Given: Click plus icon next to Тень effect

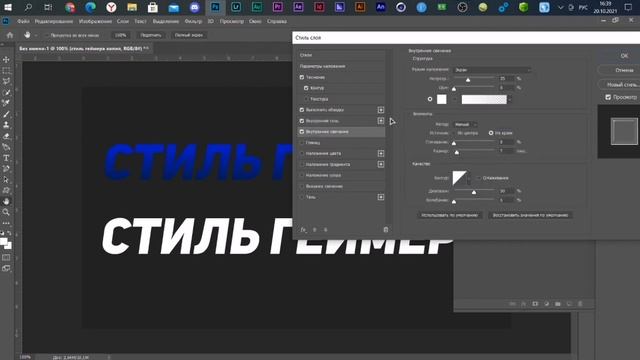Looking at the screenshot, I should click(381, 197).
